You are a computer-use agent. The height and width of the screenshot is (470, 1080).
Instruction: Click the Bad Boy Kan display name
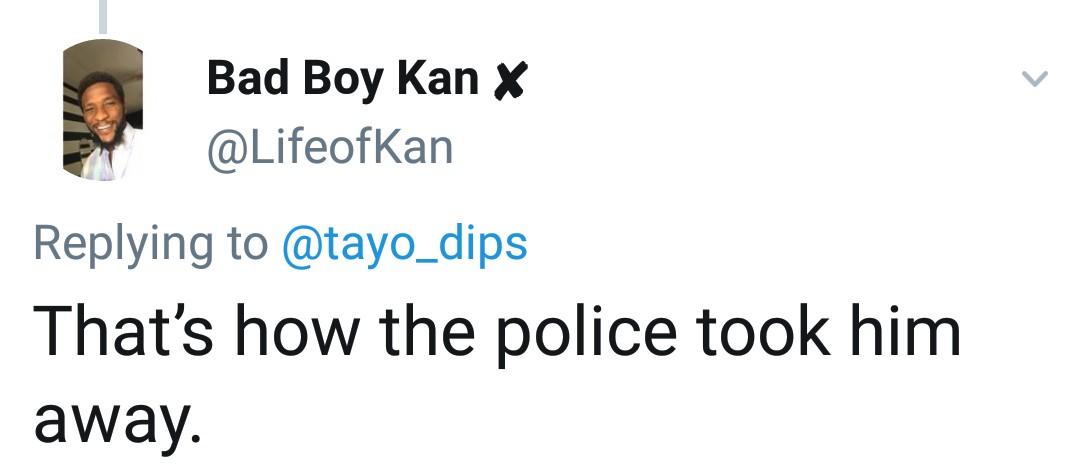(x=342, y=79)
